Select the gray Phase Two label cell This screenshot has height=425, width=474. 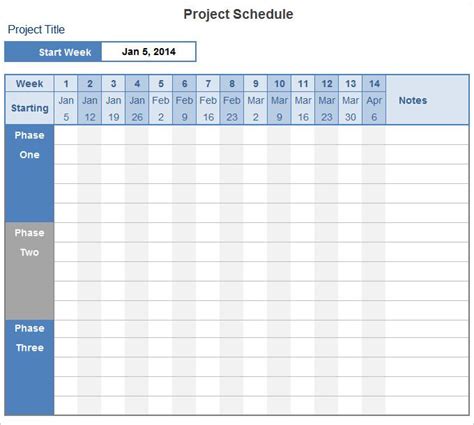[29, 271]
